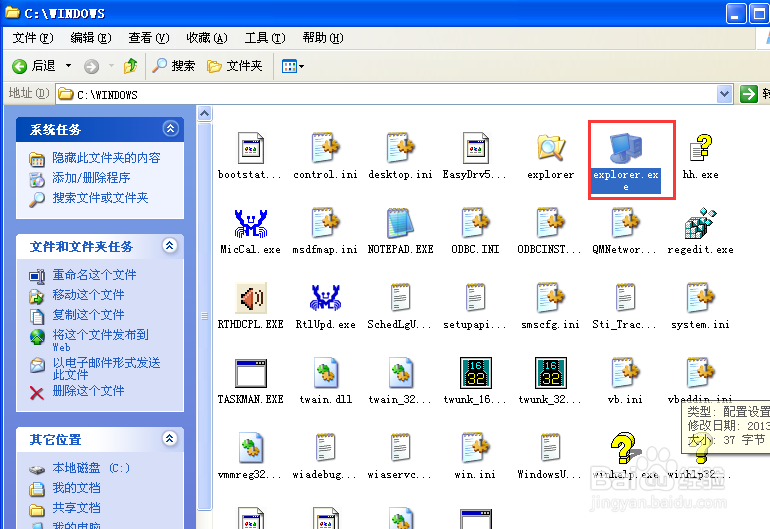The image size is (770, 529).
Task: Select the MicCal.exe crab icon
Action: 251,223
